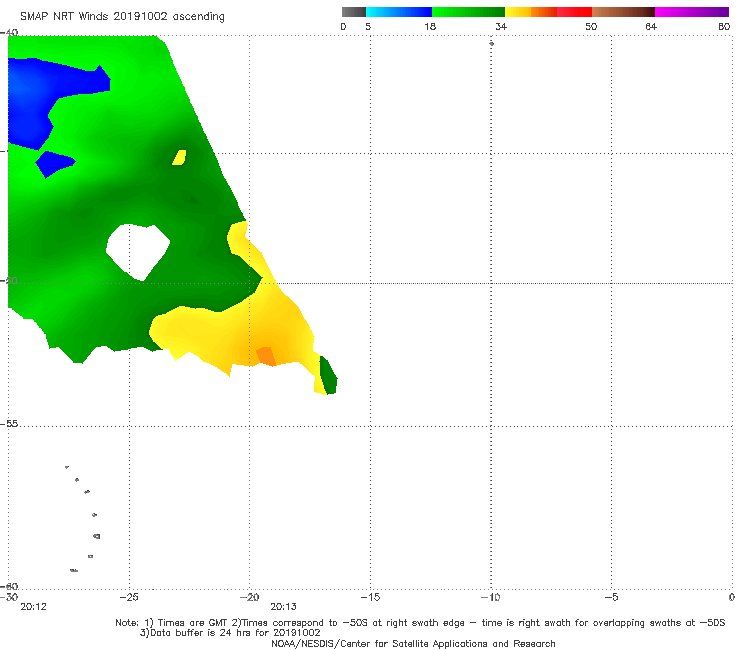Pick the yellow-orange segment of the colorbar

531,12
